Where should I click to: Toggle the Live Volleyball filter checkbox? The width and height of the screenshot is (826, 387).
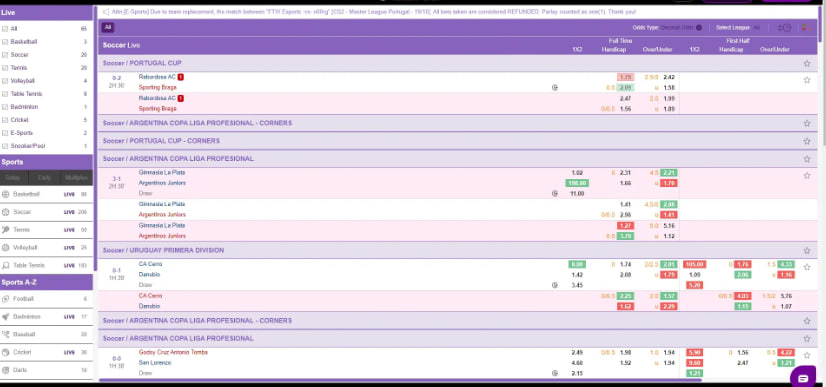coord(5,81)
